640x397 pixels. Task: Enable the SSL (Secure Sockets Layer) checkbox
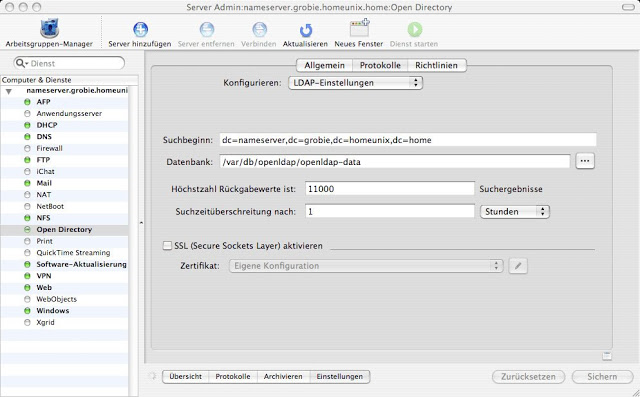tap(167, 246)
